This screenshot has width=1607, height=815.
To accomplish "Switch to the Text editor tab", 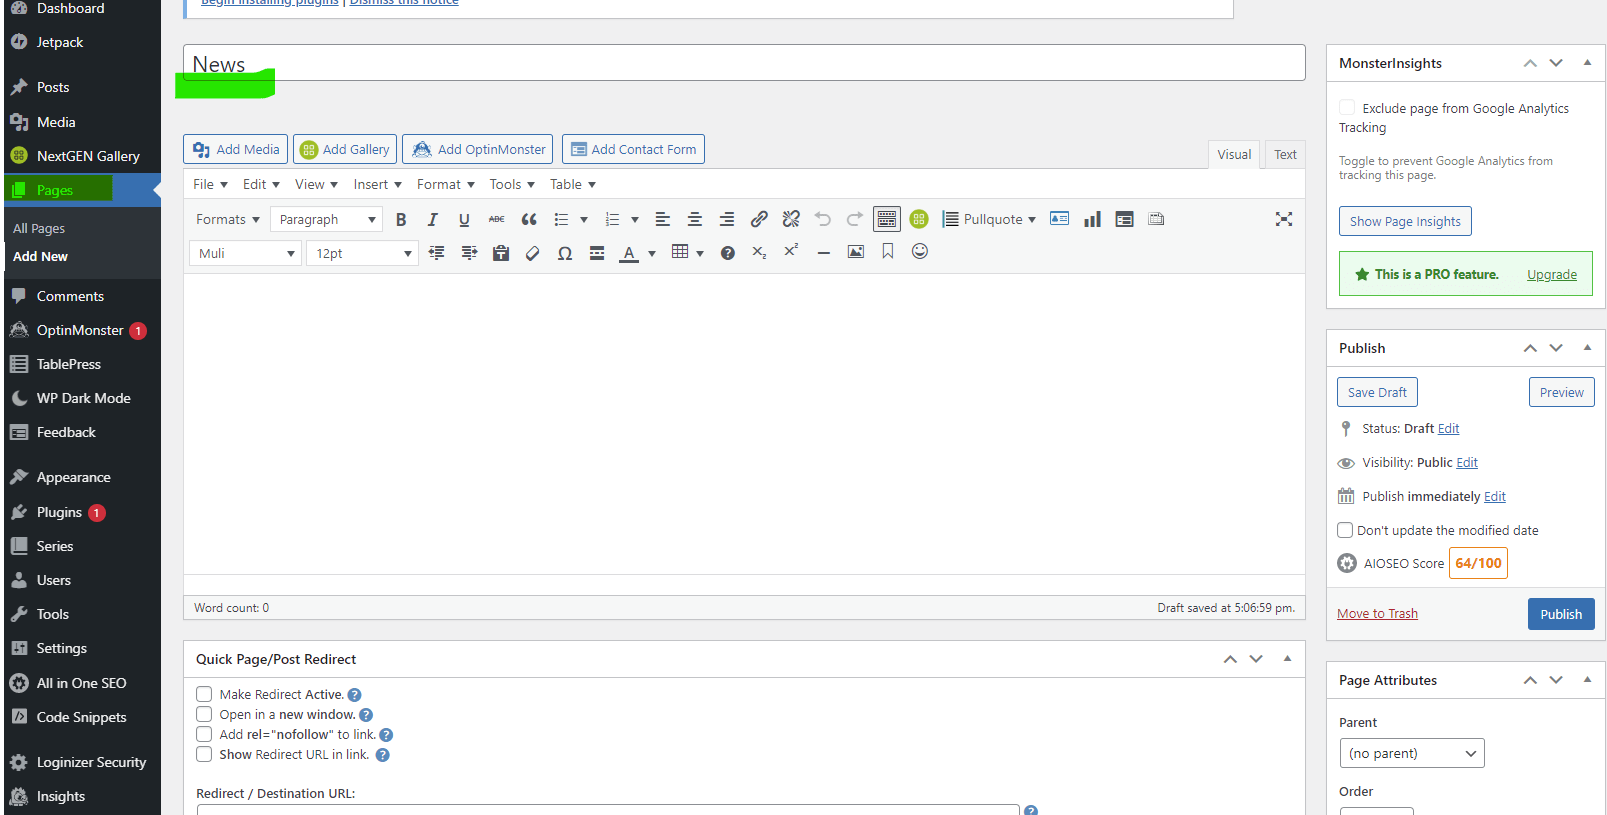I will tap(1285, 154).
